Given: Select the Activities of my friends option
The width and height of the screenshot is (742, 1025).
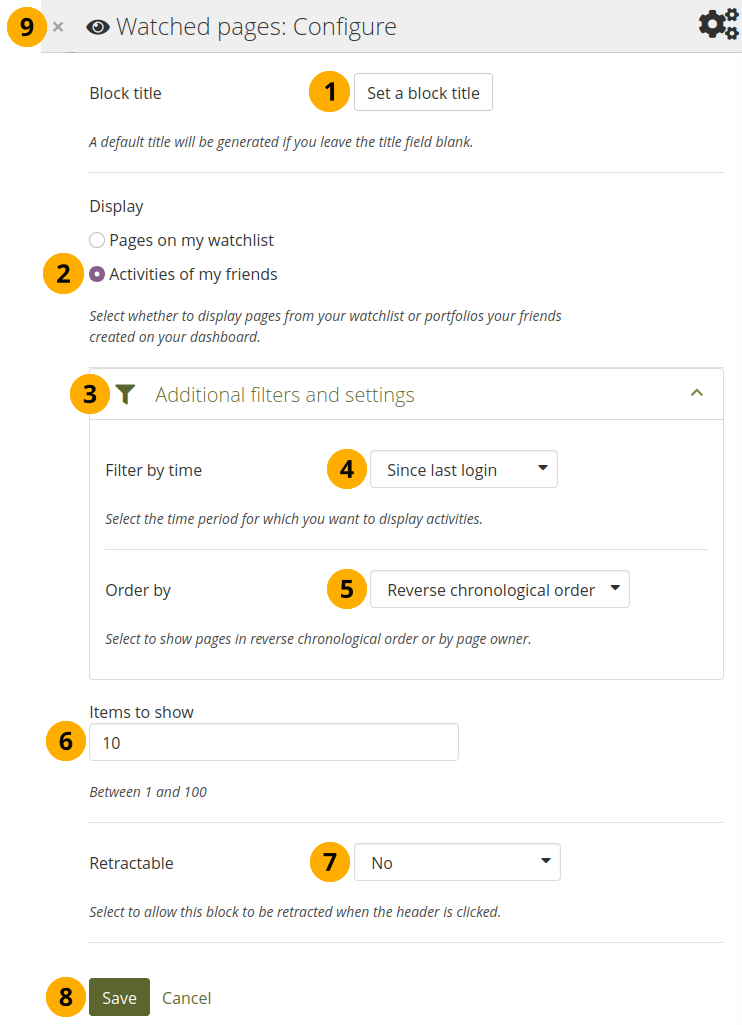Looking at the screenshot, I should click(x=97, y=274).
